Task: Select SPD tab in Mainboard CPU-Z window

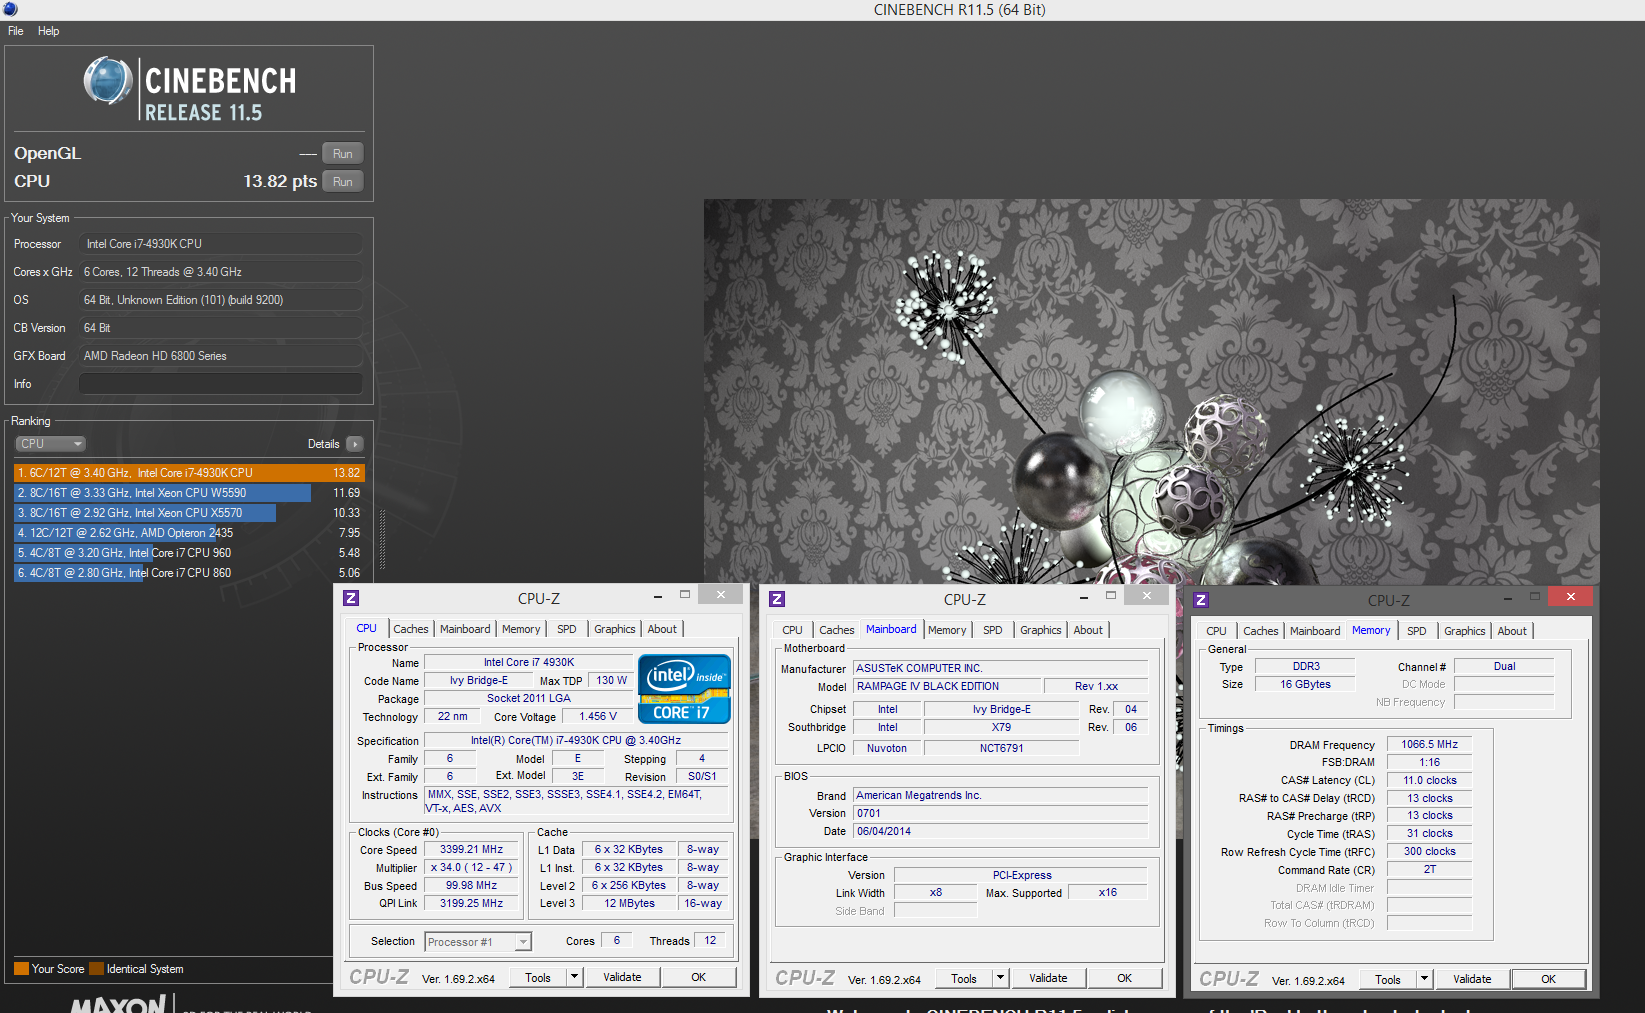Action: coord(993,630)
